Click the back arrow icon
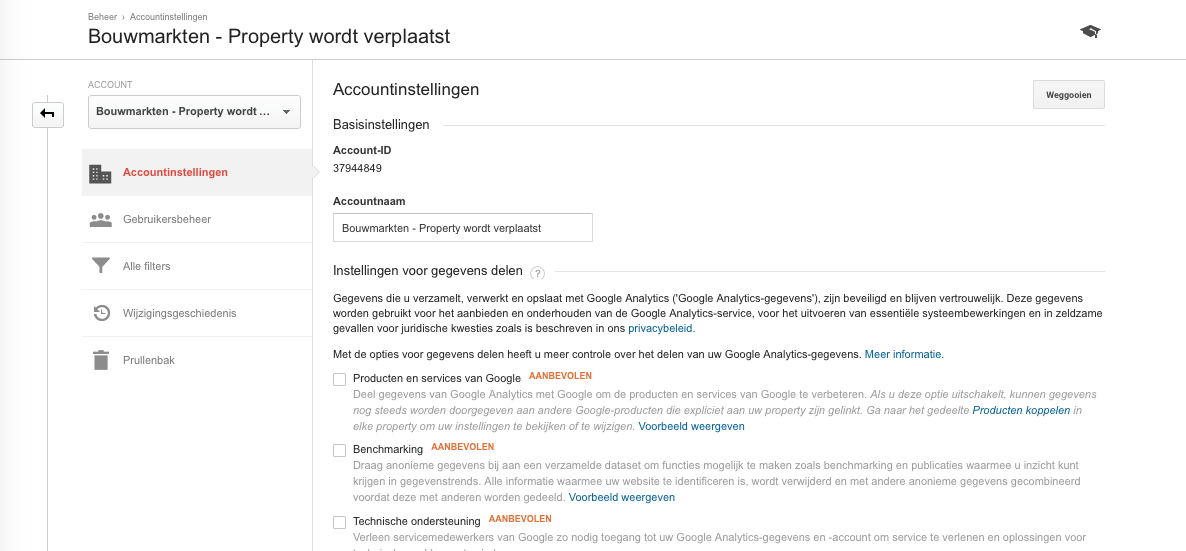Image resolution: width=1186 pixels, height=551 pixels. (48, 114)
